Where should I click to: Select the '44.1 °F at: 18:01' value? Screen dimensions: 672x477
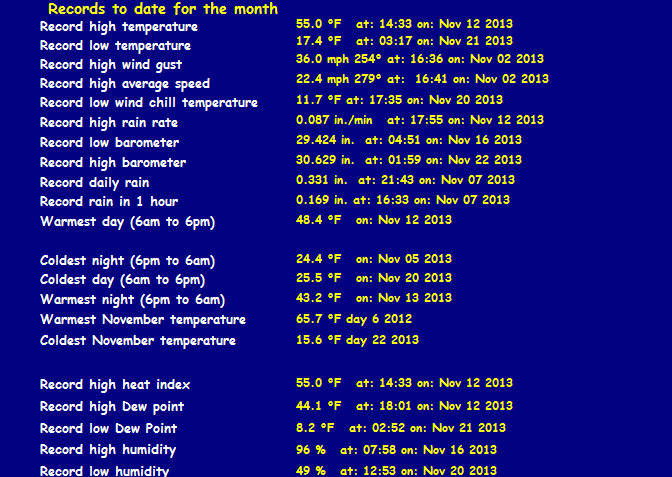pos(354,406)
